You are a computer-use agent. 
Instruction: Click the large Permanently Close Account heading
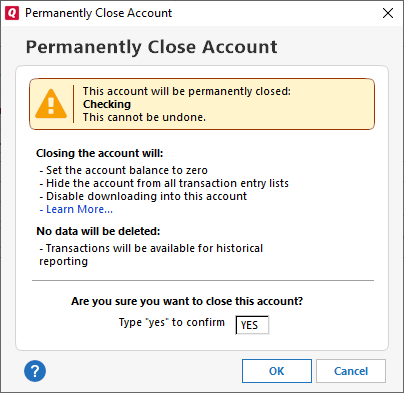(x=152, y=47)
